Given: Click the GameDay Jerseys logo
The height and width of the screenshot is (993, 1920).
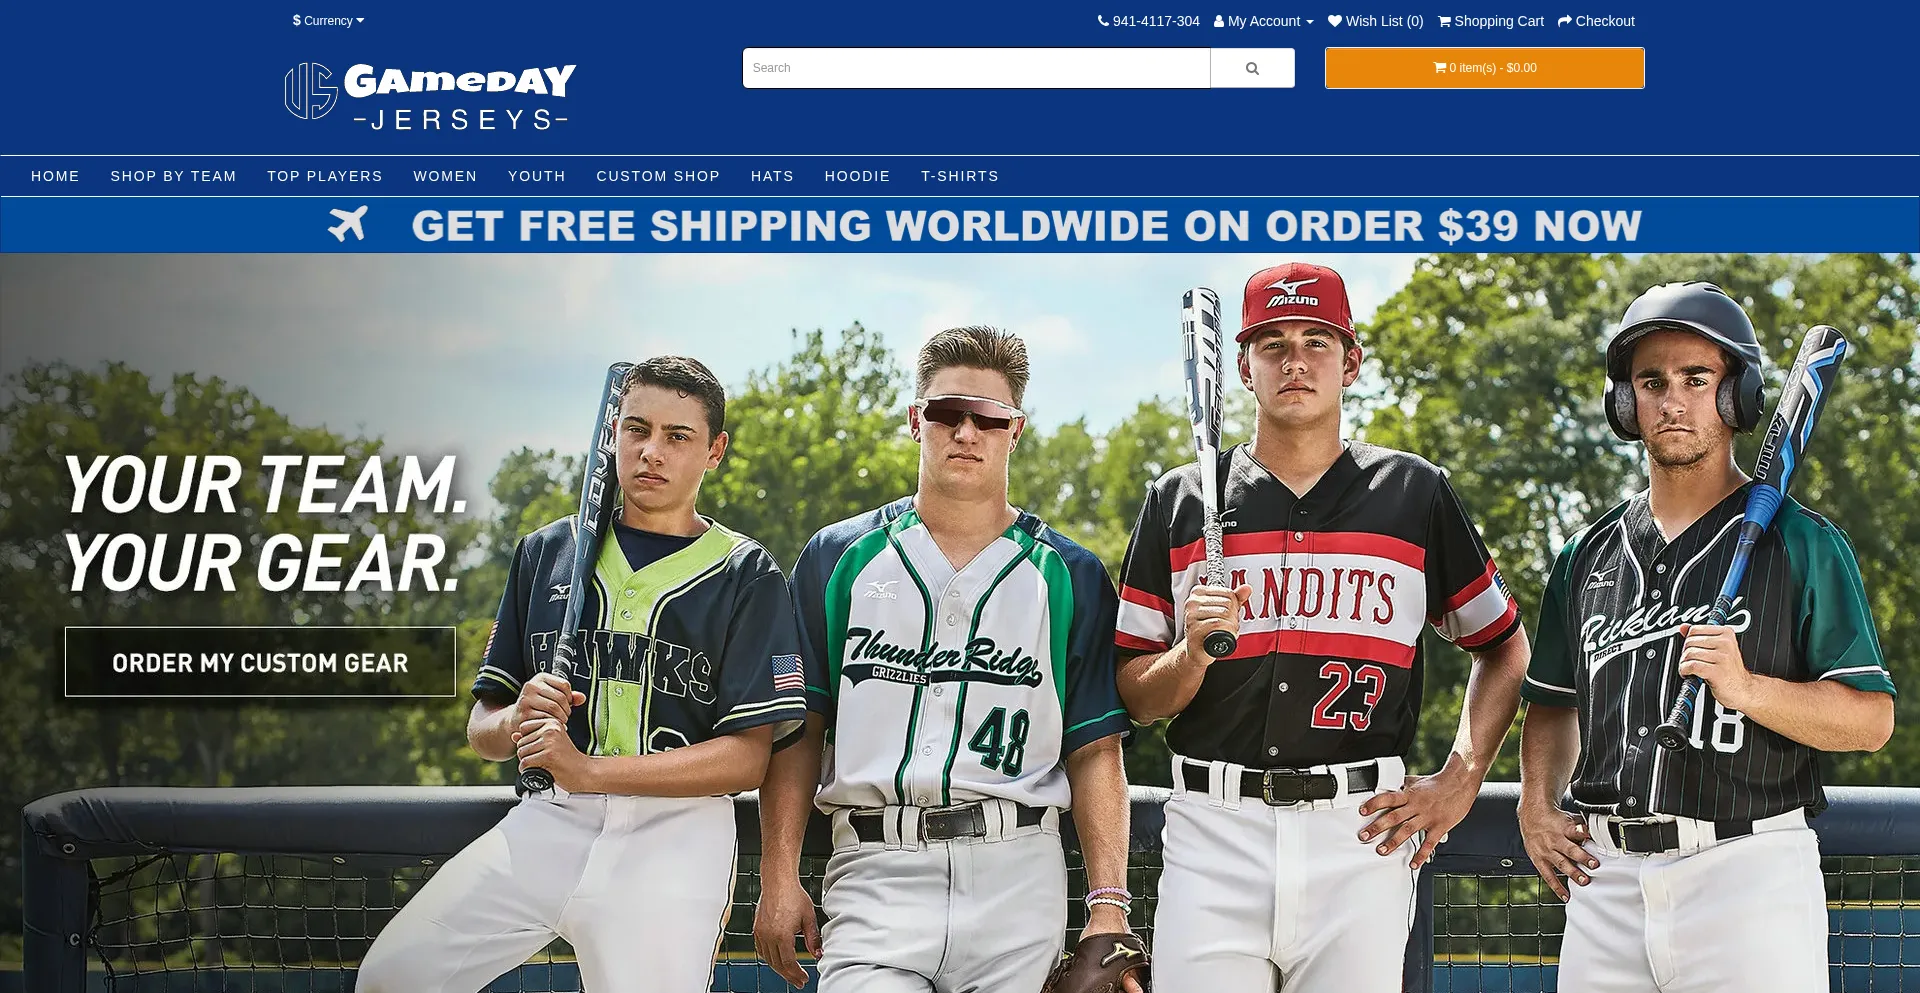Looking at the screenshot, I should click(430, 97).
